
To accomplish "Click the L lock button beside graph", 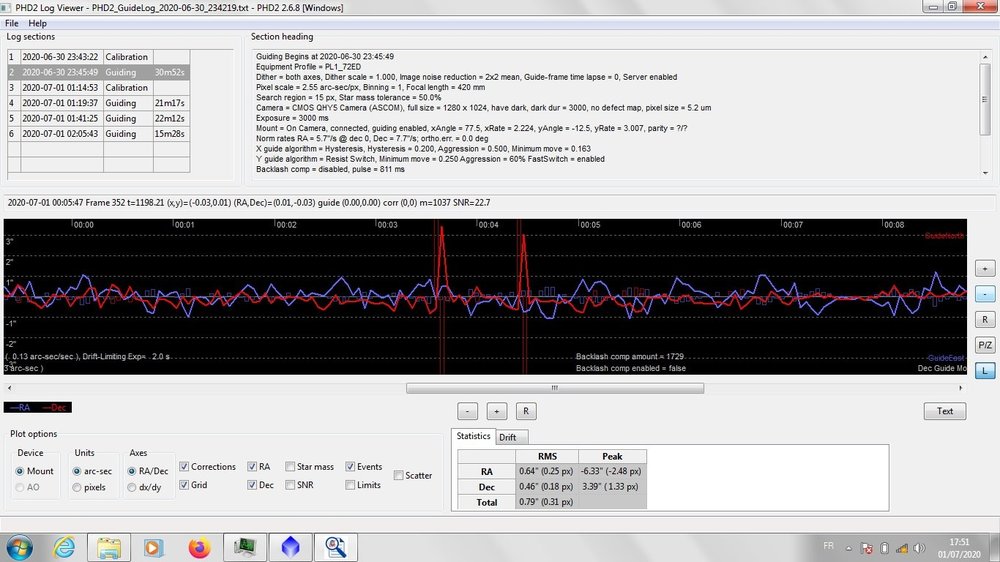I will [x=985, y=371].
